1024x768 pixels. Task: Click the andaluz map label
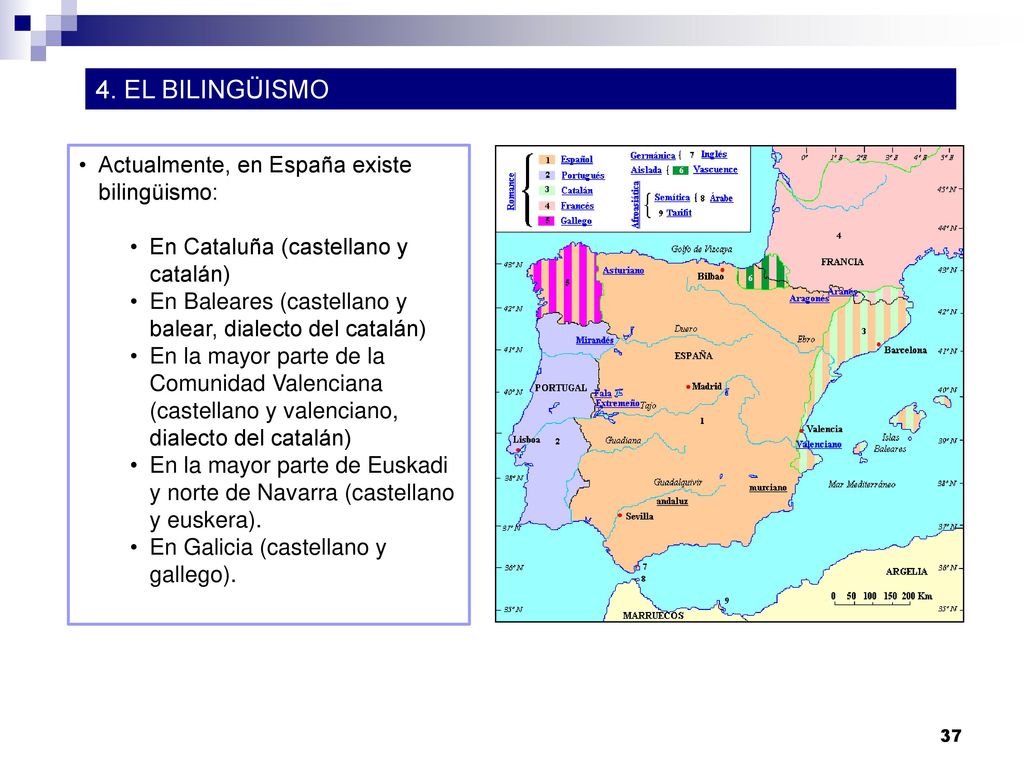coord(672,502)
